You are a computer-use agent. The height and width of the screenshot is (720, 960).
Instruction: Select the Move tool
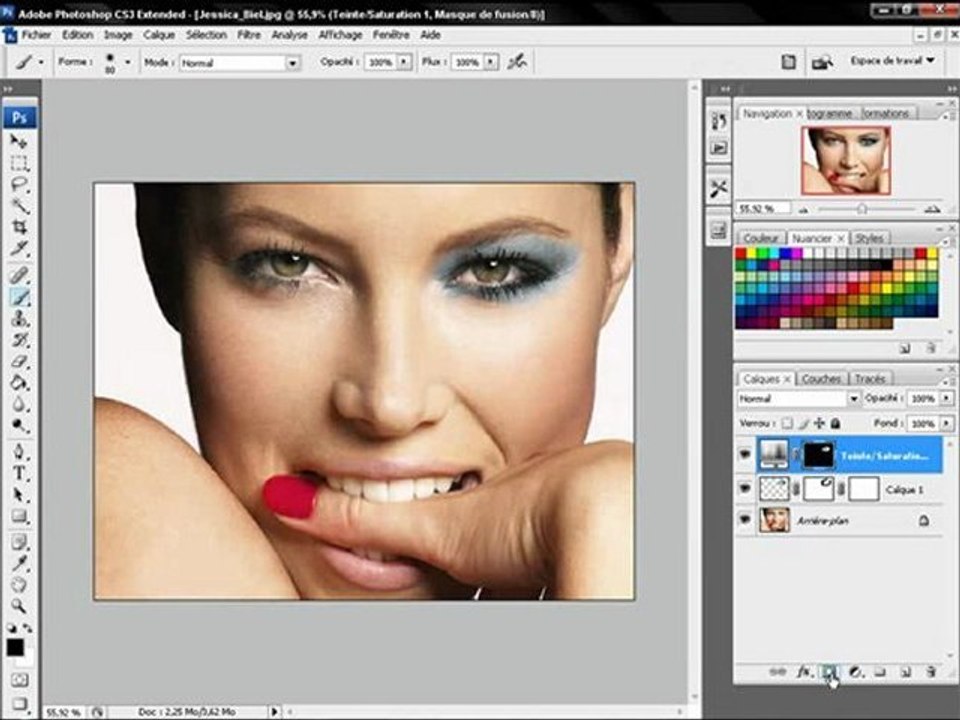click(x=19, y=142)
